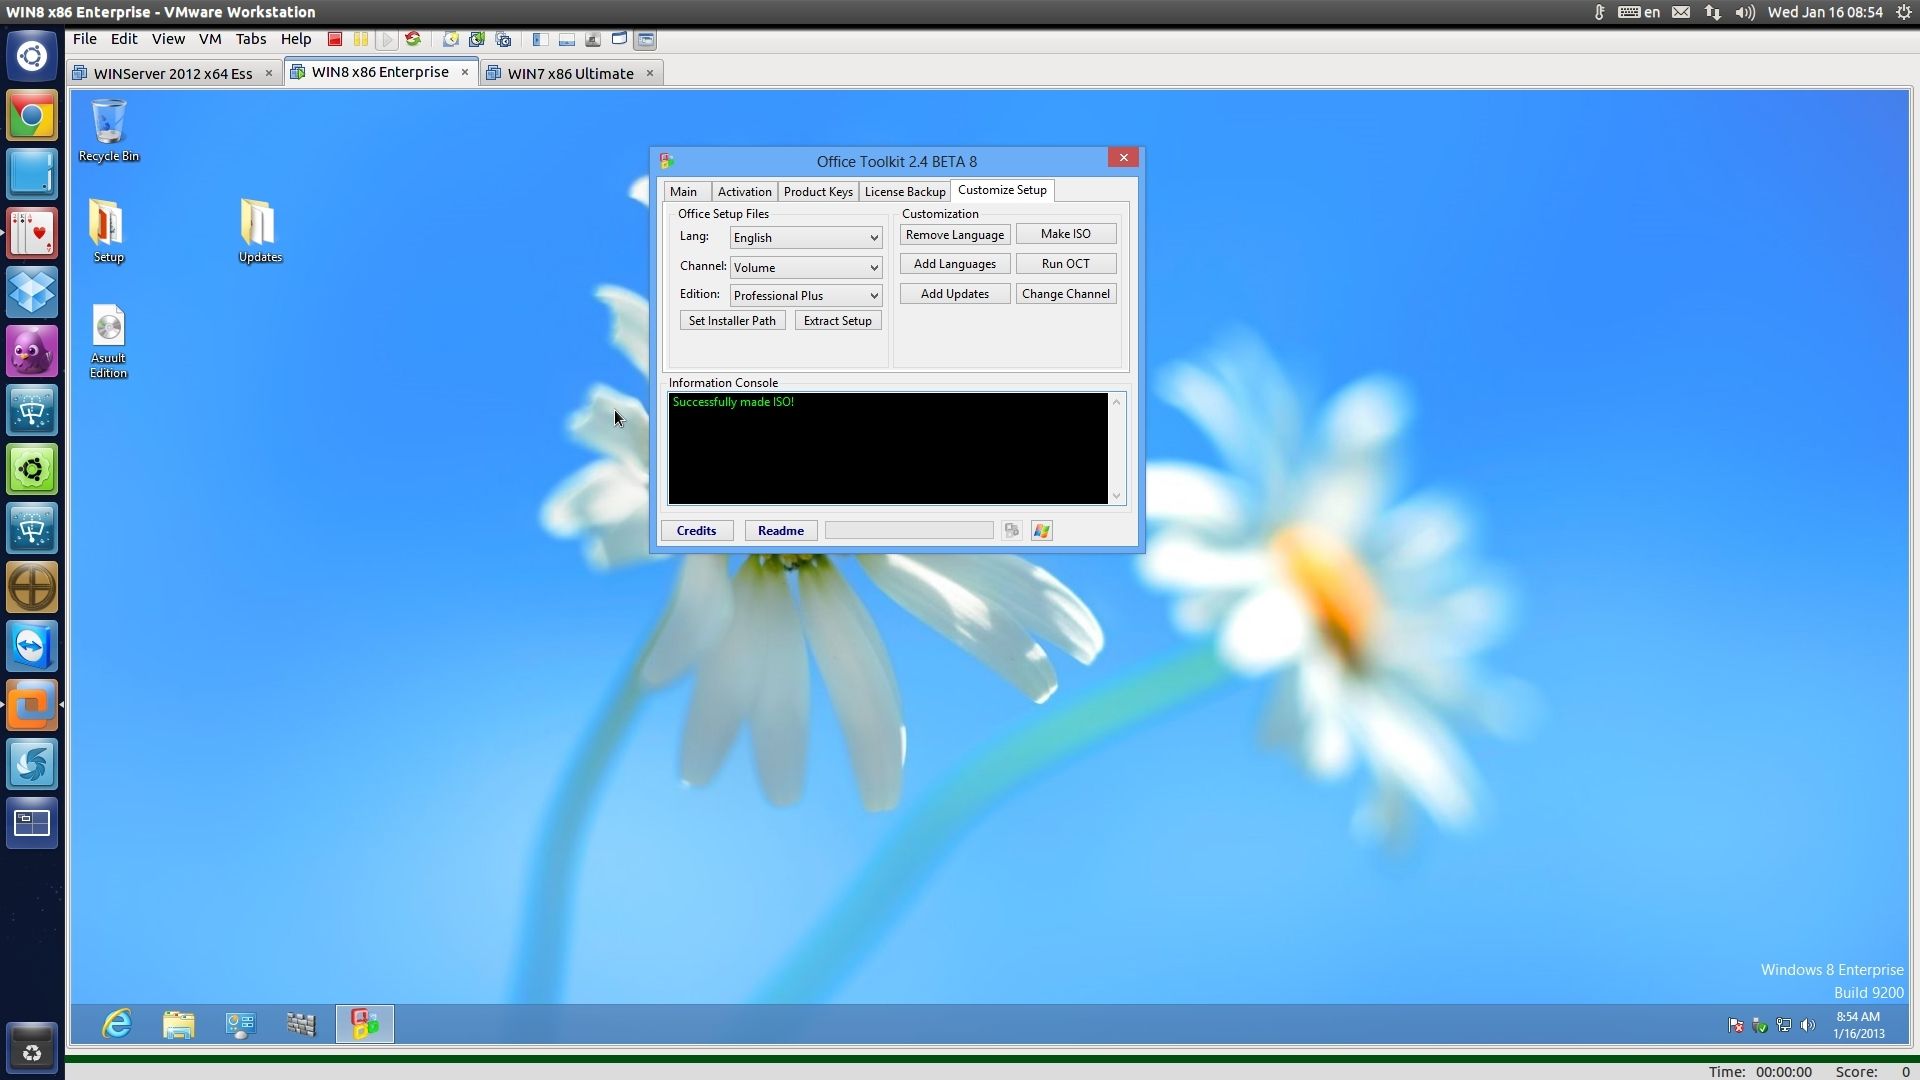This screenshot has height=1080, width=1920.
Task: Click the Windows tray volume speaker icon
Action: [1807, 1025]
